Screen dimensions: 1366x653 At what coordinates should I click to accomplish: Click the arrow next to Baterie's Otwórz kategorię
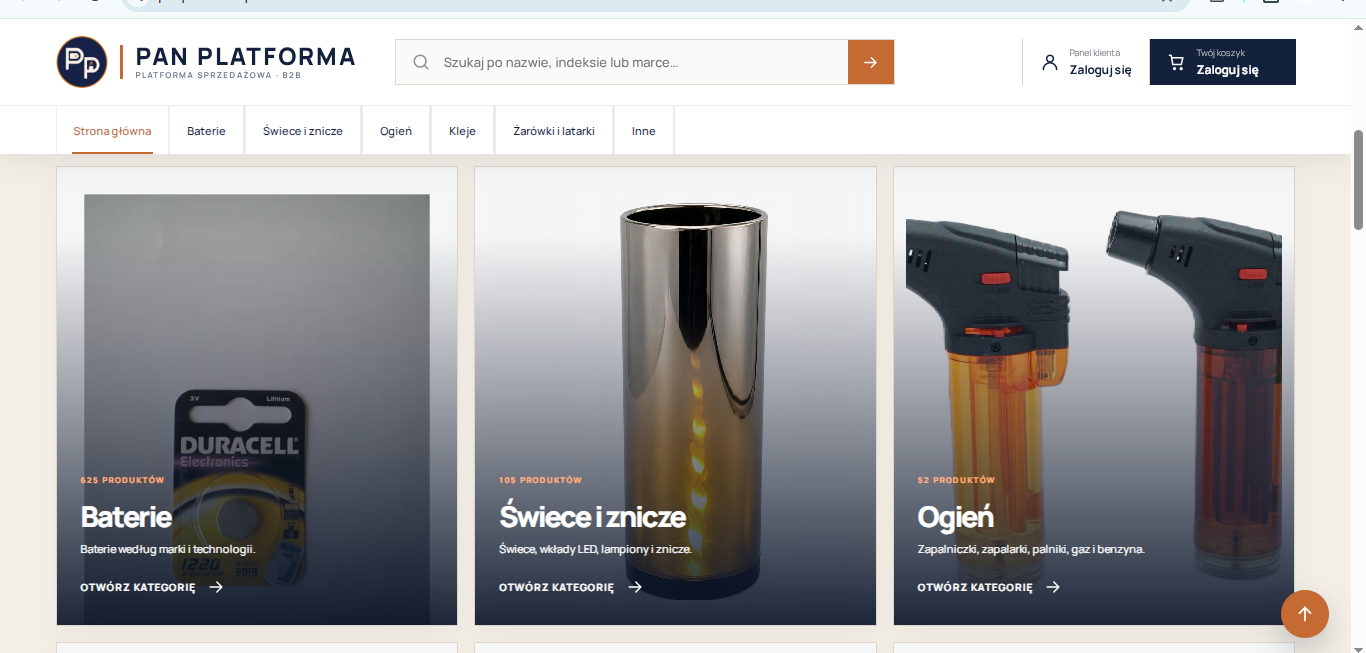click(216, 587)
